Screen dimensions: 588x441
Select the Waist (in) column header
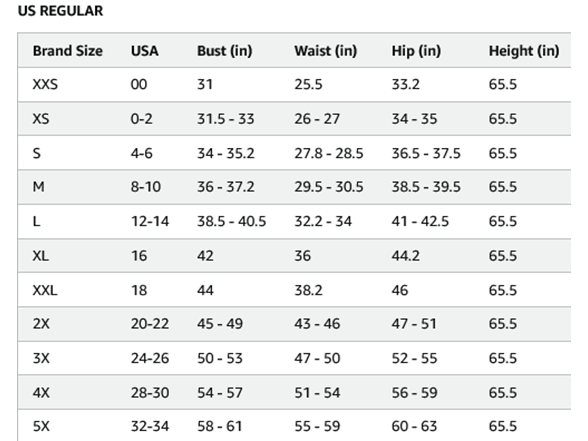(326, 51)
